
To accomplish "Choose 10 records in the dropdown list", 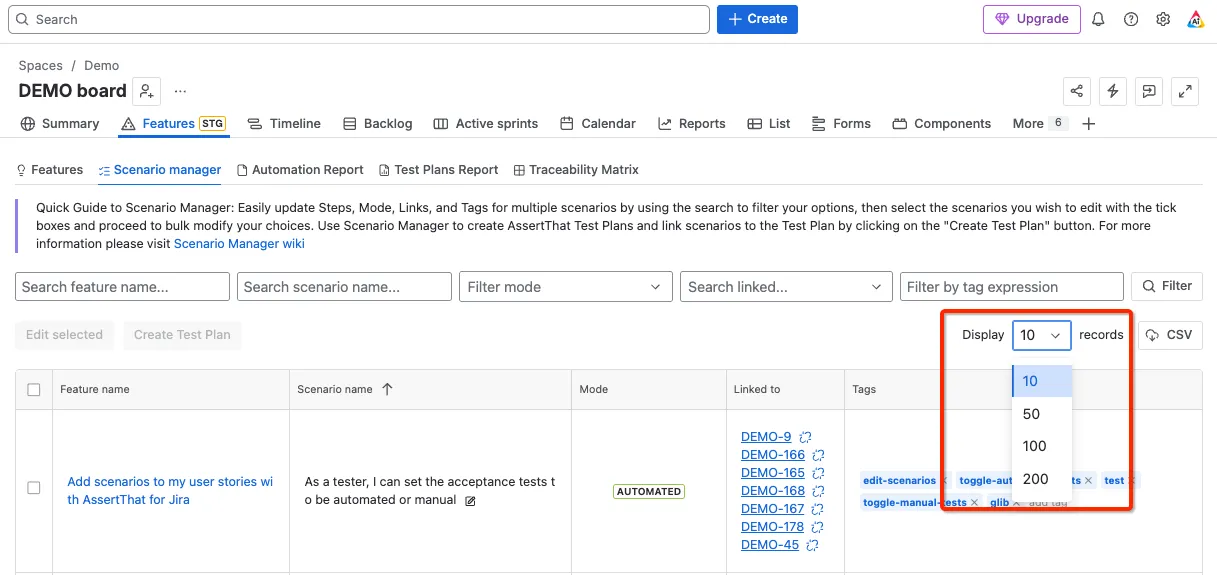I will click(x=1042, y=381).
